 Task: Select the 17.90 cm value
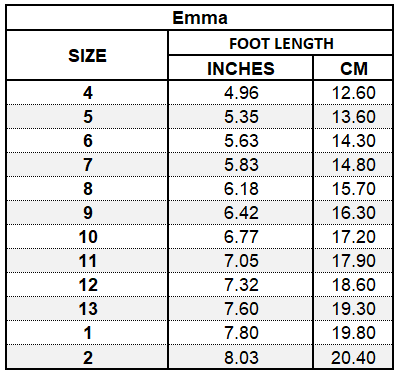353,261
